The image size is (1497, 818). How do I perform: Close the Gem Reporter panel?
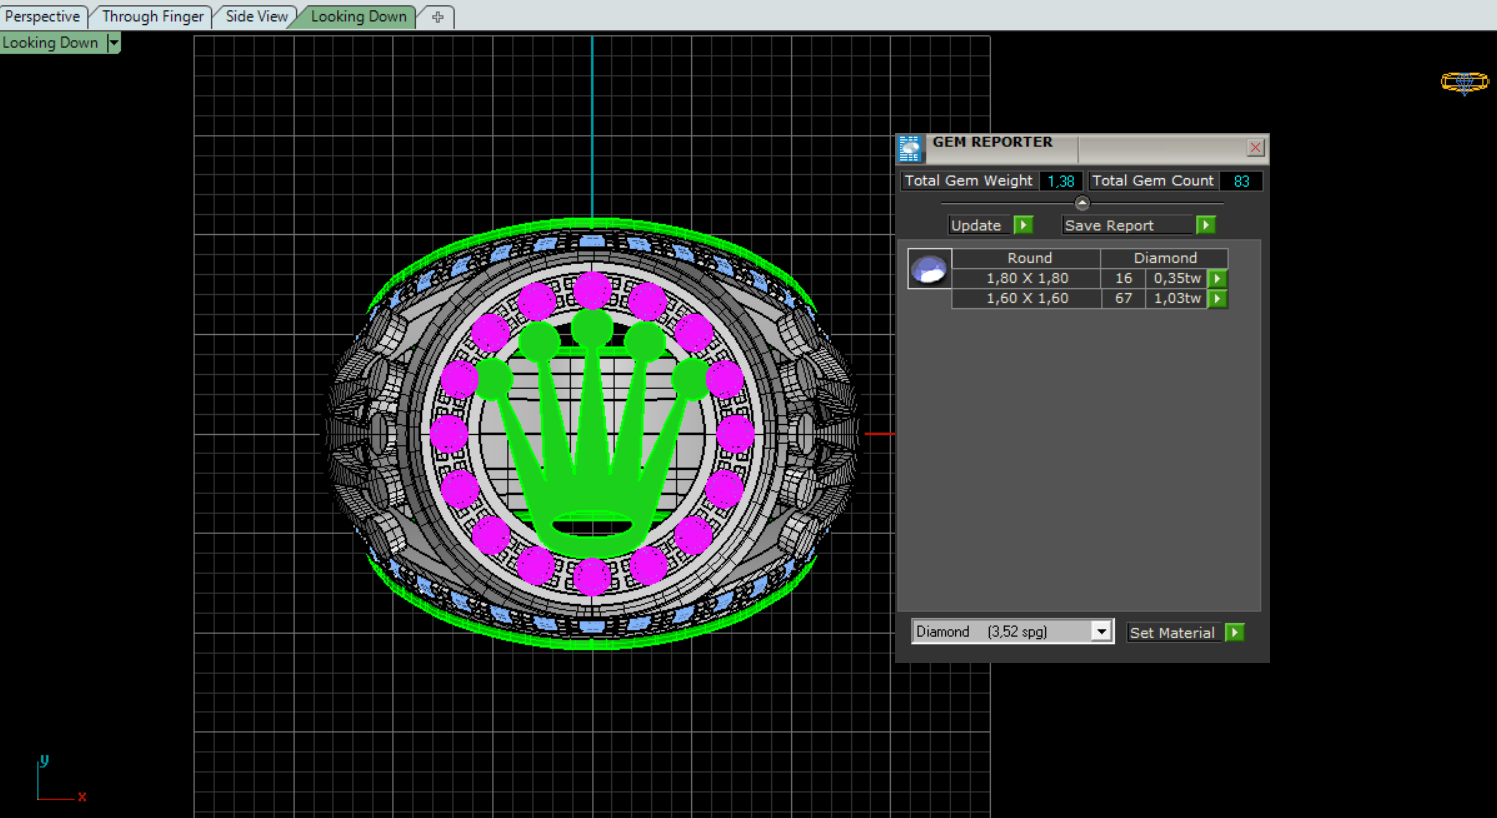tap(1255, 148)
